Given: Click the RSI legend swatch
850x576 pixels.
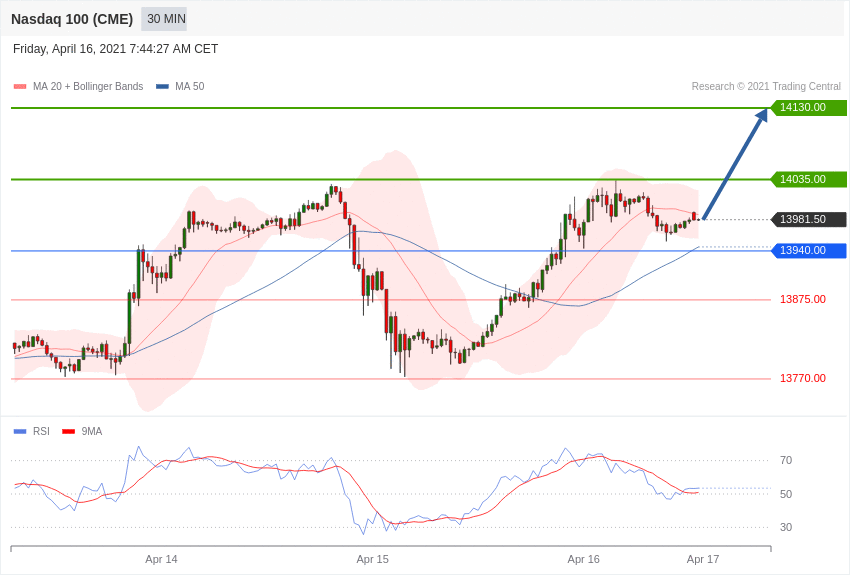Looking at the screenshot, I should point(20,432).
